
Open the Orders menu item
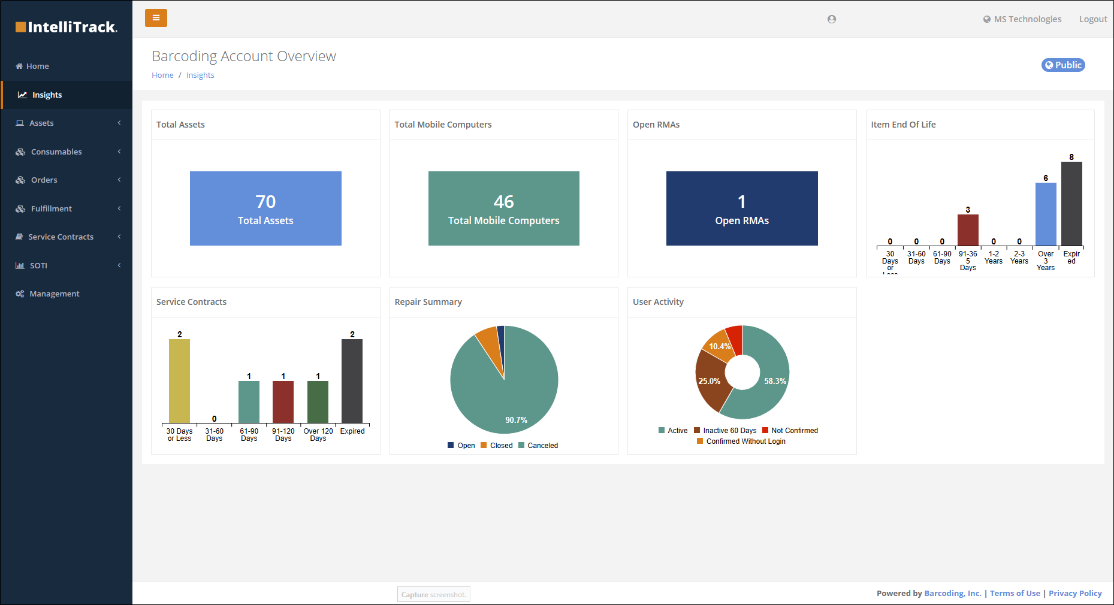pyautogui.click(x=66, y=180)
